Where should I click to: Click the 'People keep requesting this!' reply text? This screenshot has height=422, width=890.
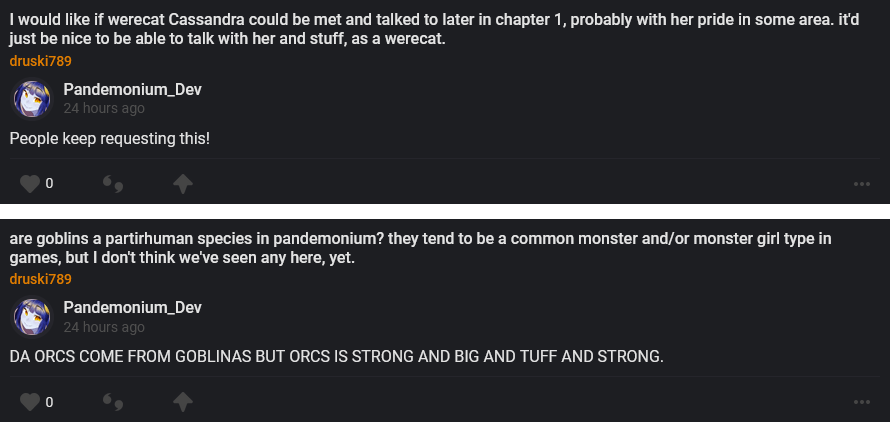(110, 138)
